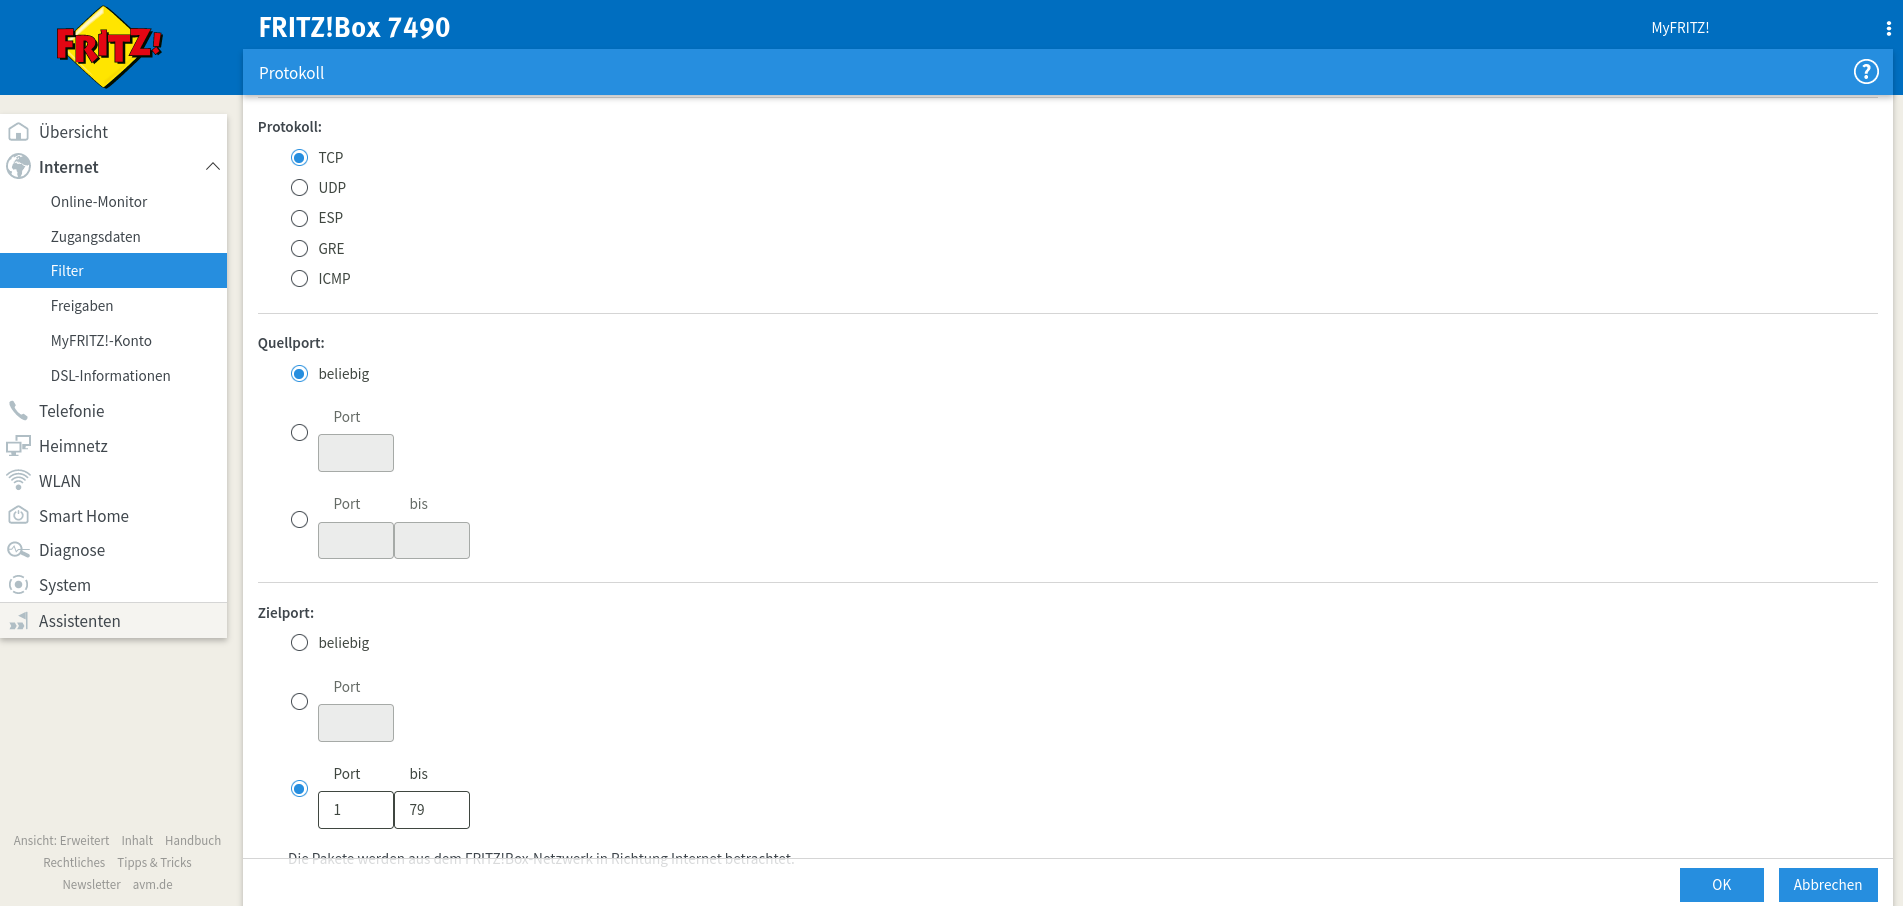Open the MyFRITZ! link in header
Image resolution: width=1903 pixels, height=906 pixels.
(1679, 28)
